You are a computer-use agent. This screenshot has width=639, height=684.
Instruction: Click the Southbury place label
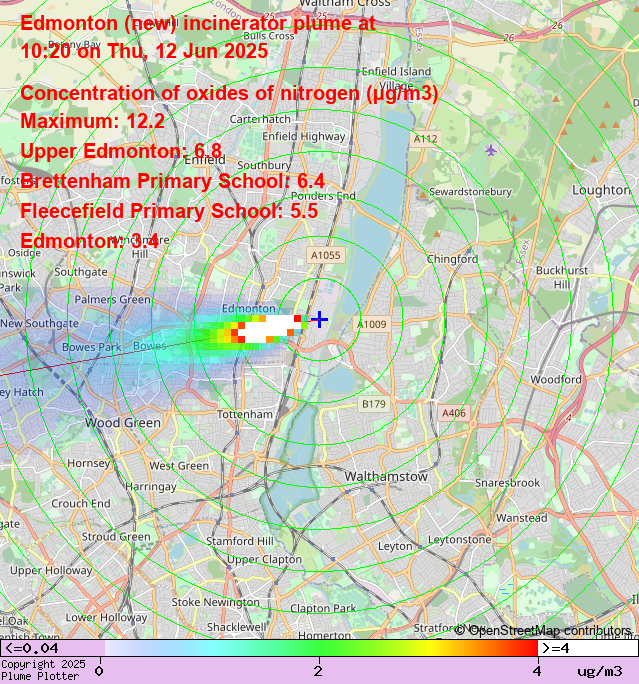point(264,165)
